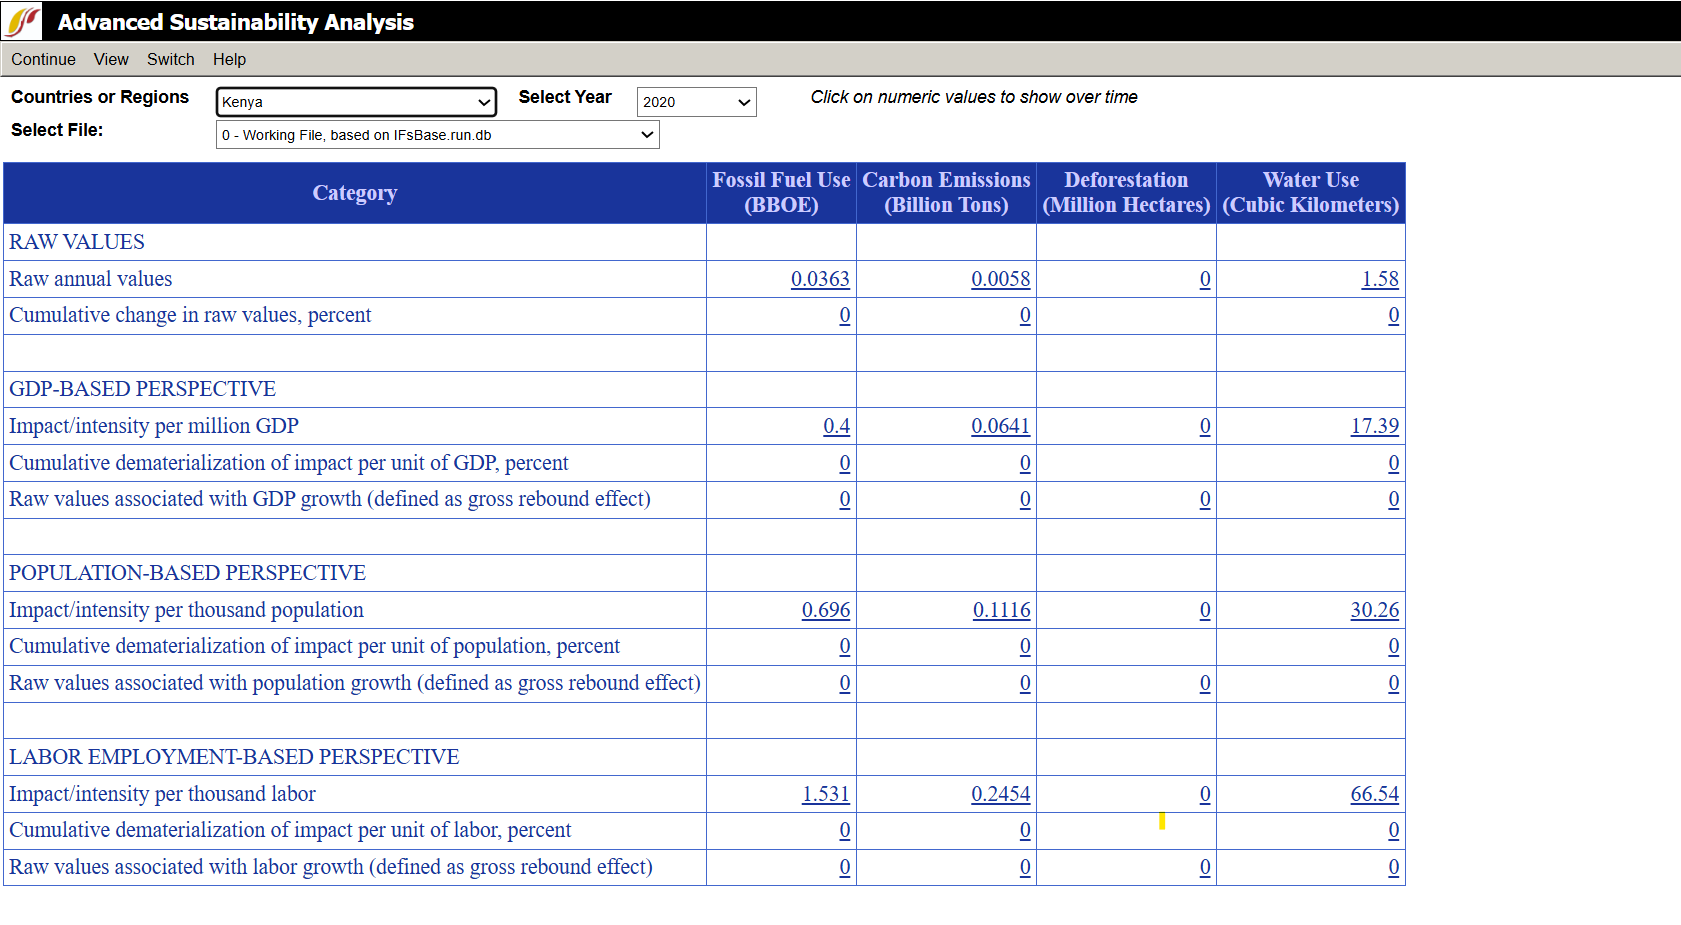Click the application logo icon in title bar
The image size is (1681, 925).
22,21
